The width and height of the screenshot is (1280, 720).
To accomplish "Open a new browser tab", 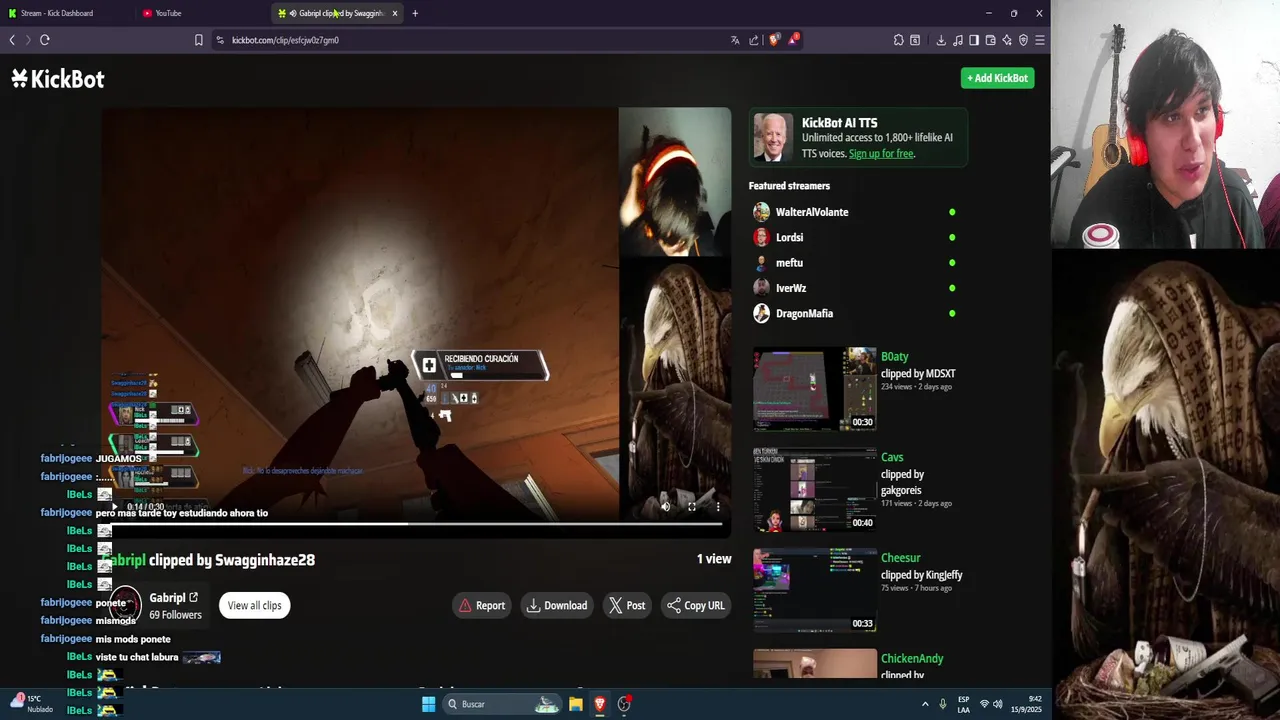I will (415, 13).
